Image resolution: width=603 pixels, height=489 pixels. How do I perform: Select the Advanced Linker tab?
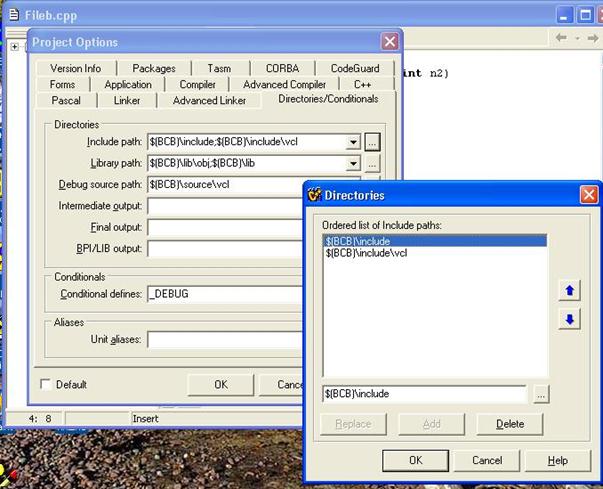209,100
